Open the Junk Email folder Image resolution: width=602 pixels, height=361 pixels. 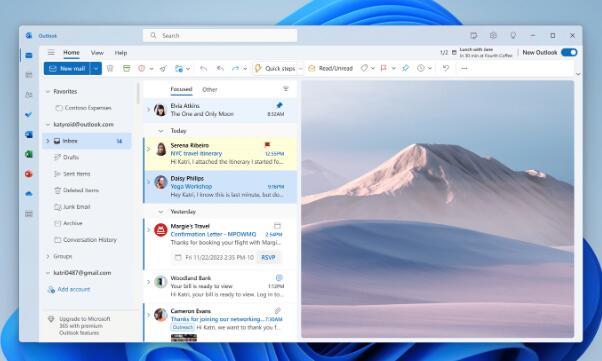[76, 207]
